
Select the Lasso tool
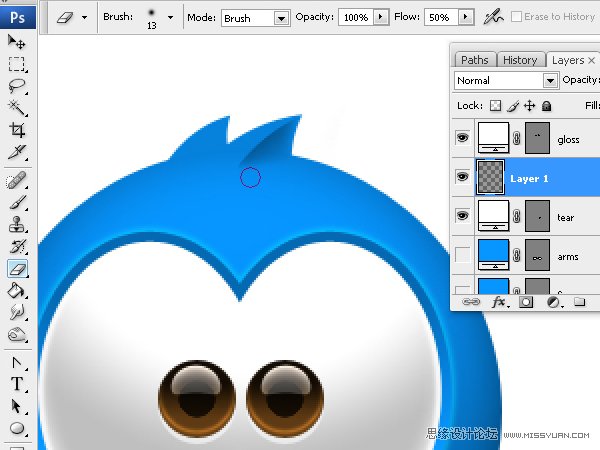[16, 86]
